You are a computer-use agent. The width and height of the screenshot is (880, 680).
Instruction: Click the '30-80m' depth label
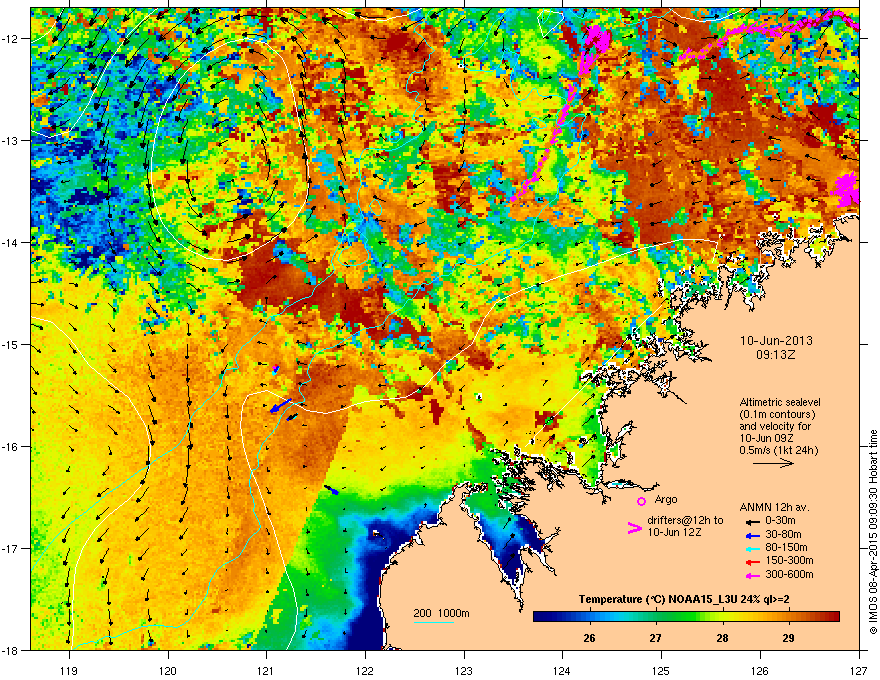coord(783,534)
